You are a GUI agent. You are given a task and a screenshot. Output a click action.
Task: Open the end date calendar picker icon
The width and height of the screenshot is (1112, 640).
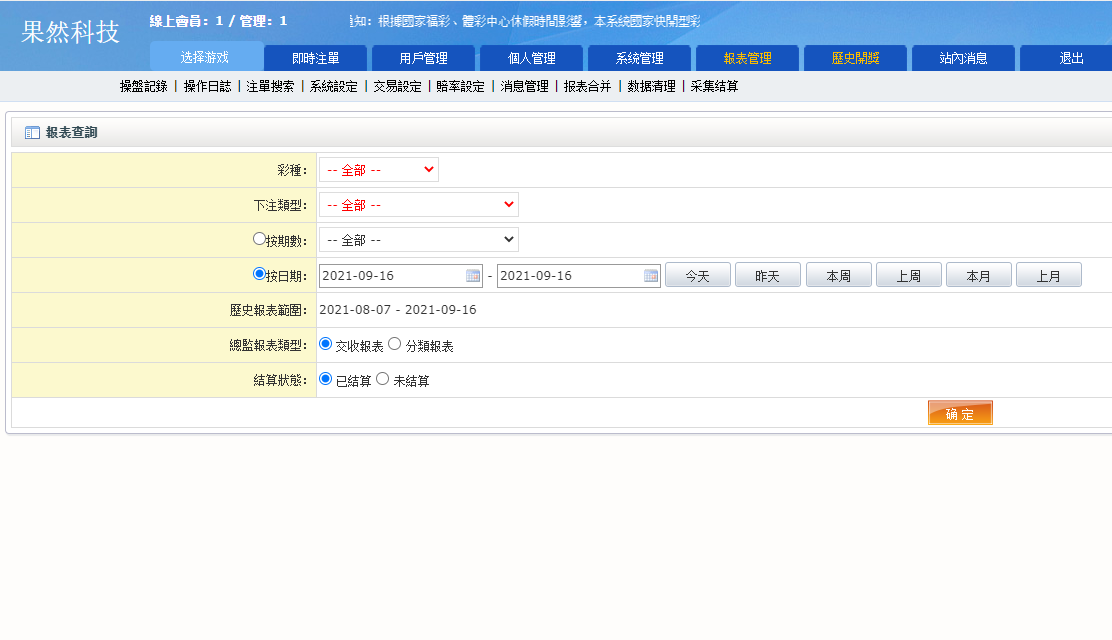pos(651,274)
